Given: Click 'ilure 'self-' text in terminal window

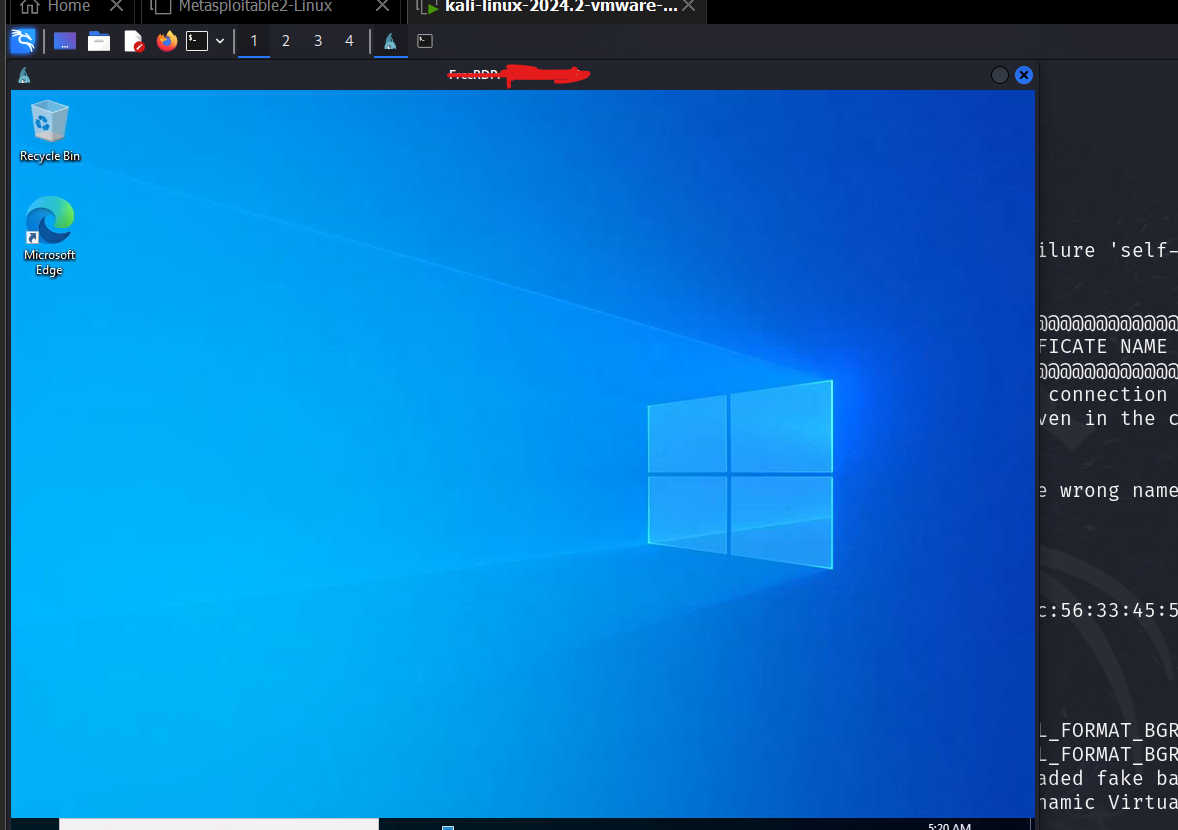Looking at the screenshot, I should coord(1108,250).
